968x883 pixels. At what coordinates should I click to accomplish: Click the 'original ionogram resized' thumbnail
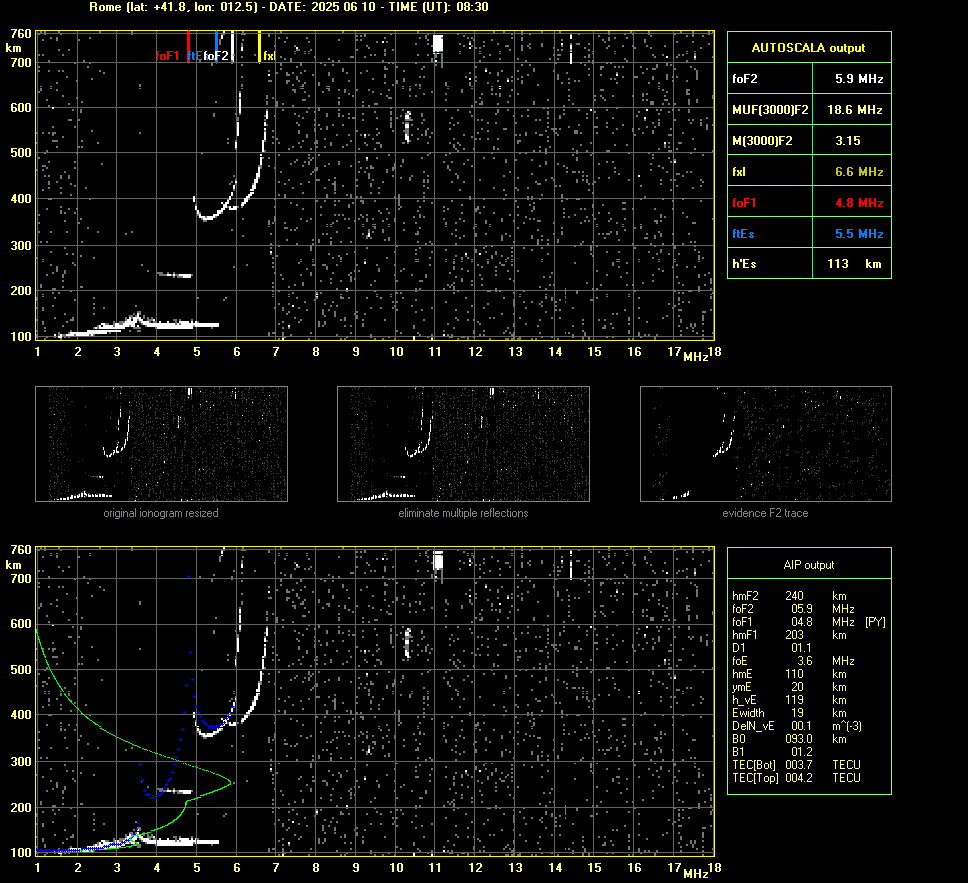161,444
